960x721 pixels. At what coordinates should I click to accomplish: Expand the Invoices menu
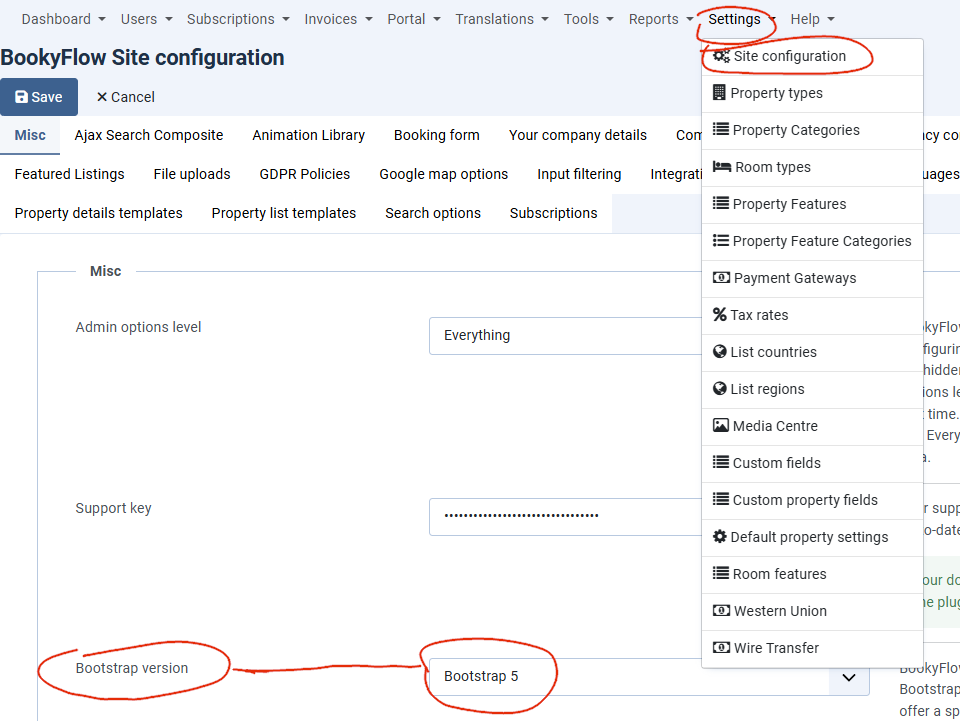click(x=339, y=19)
